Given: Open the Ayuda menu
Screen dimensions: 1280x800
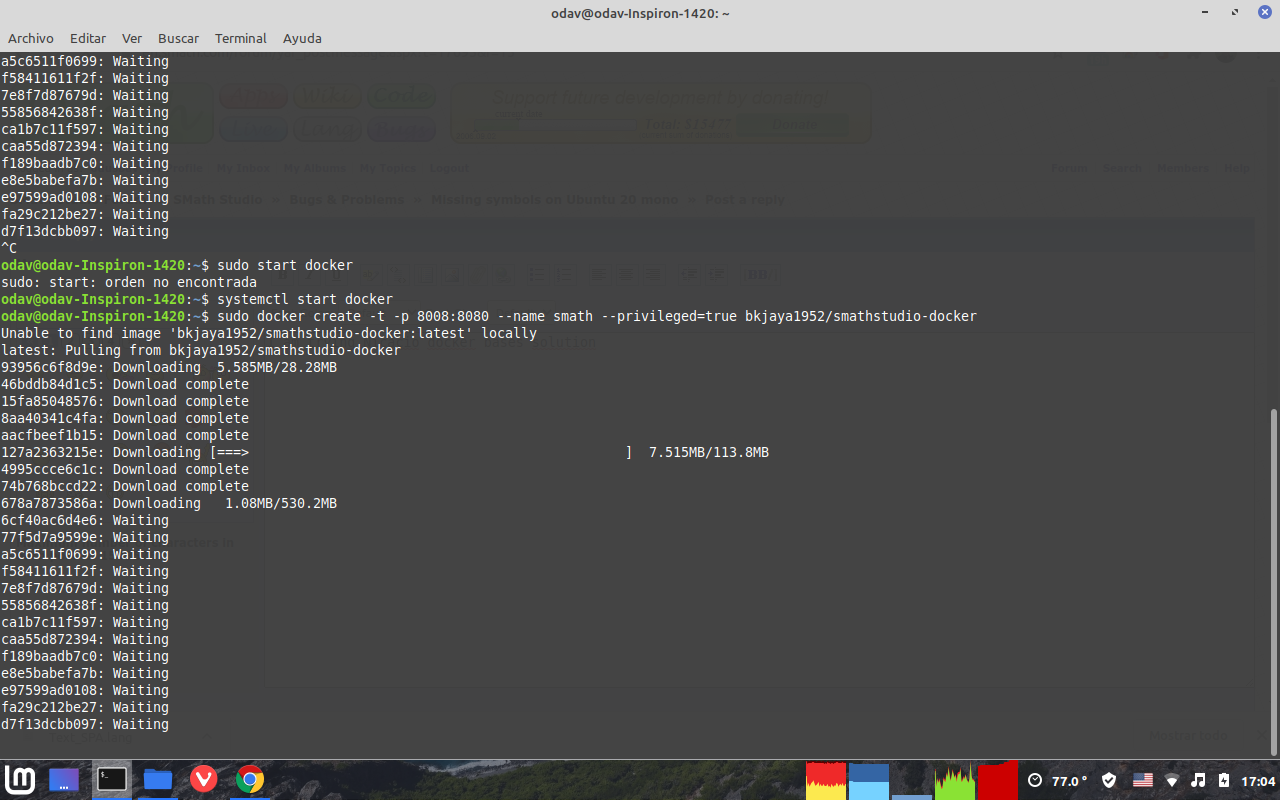Looking at the screenshot, I should (302, 38).
